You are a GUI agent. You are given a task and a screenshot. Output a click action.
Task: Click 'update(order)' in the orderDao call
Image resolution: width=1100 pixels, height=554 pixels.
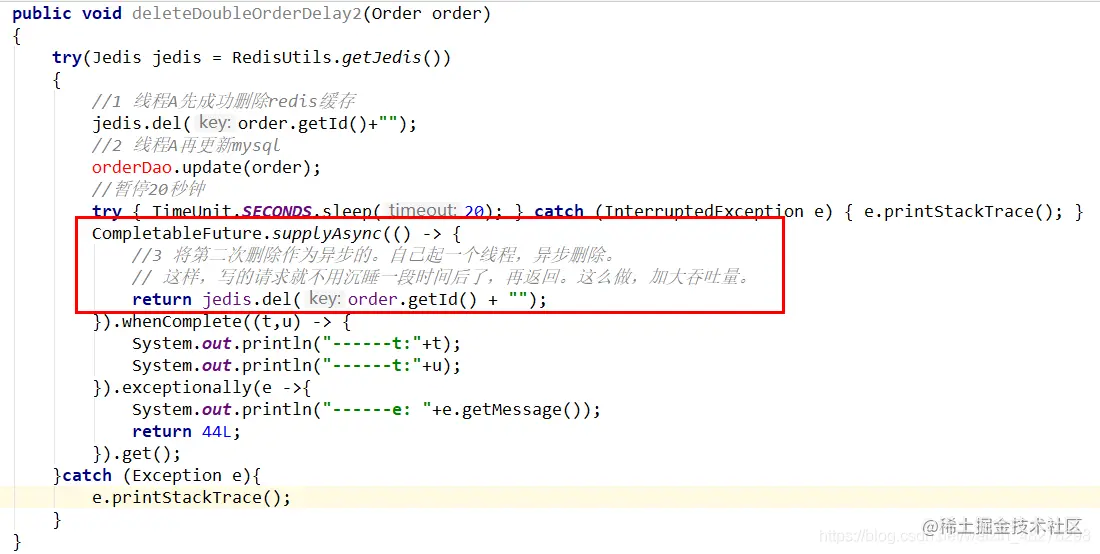click(x=246, y=168)
